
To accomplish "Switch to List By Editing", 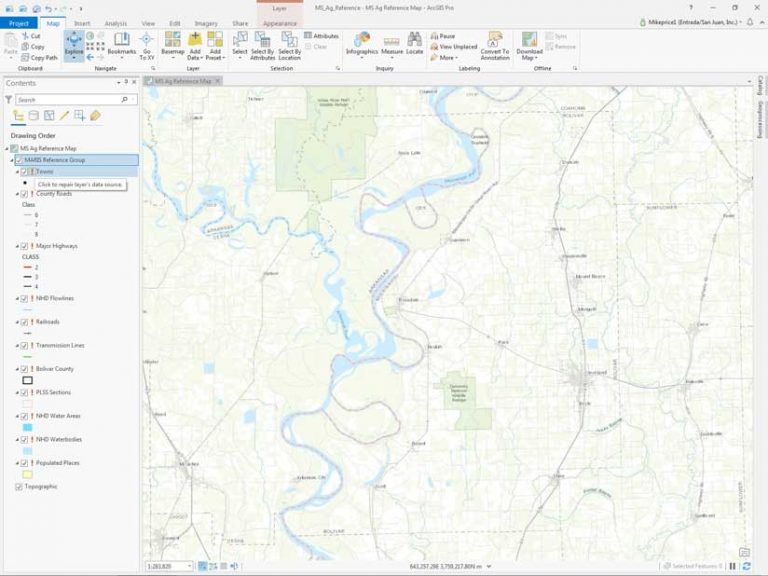I will tap(64, 116).
